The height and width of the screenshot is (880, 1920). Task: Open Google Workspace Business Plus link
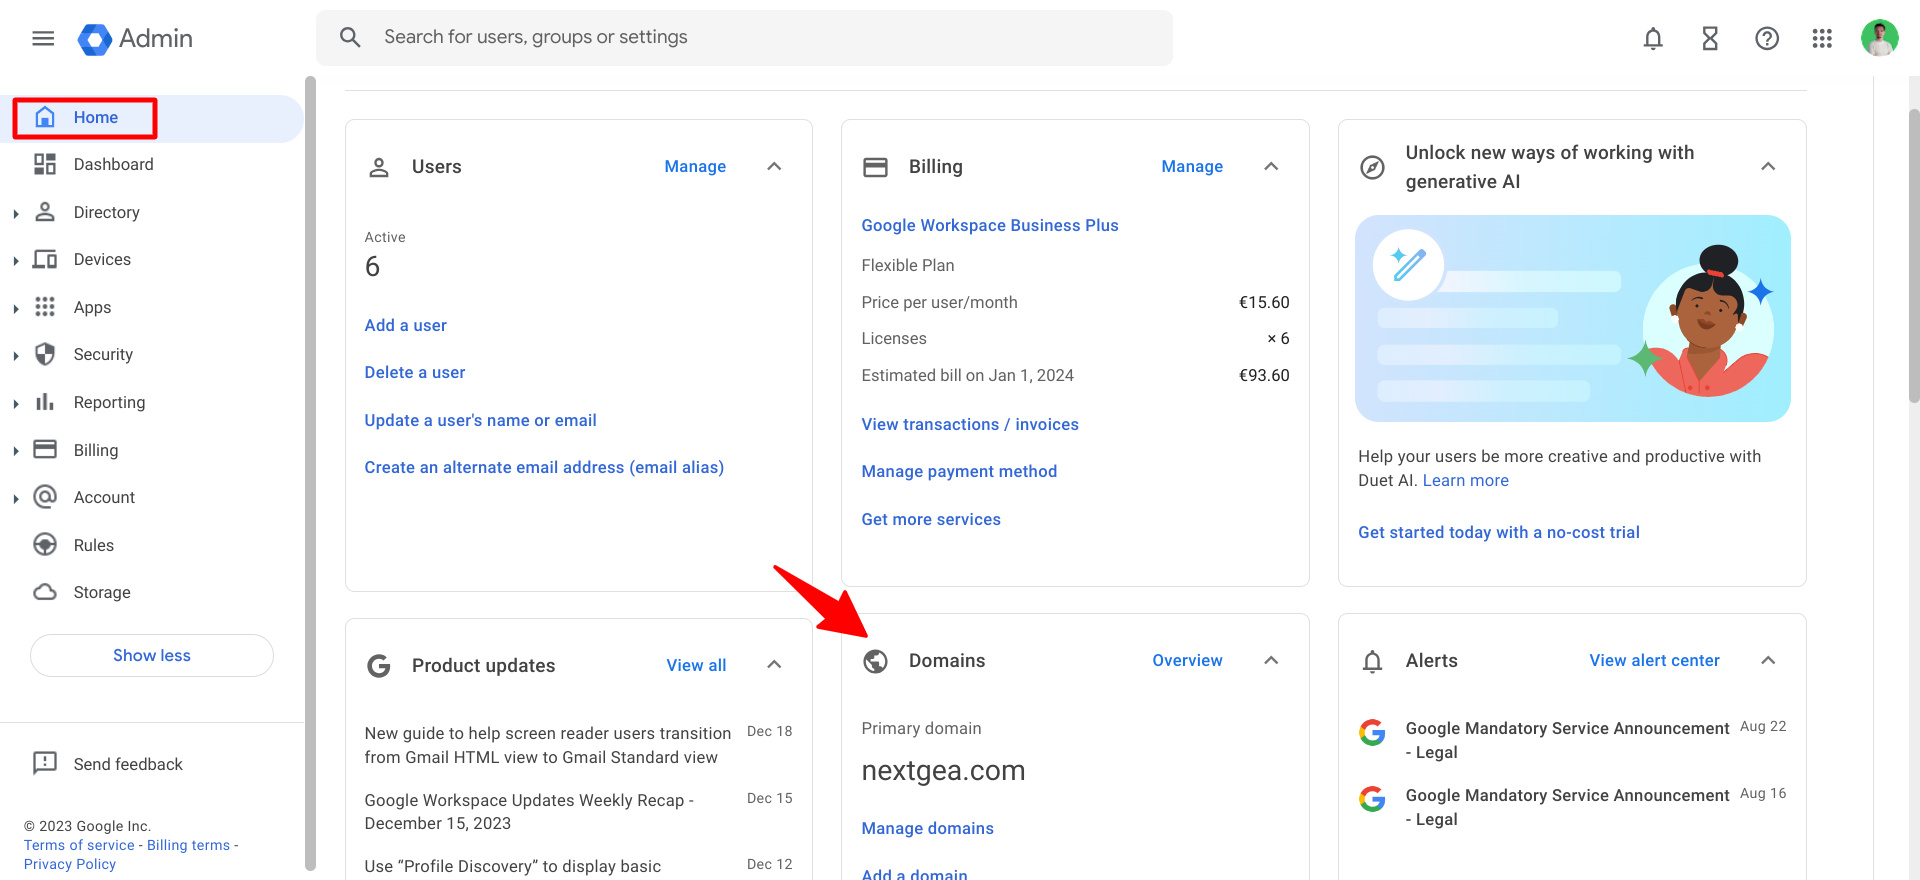coord(990,225)
